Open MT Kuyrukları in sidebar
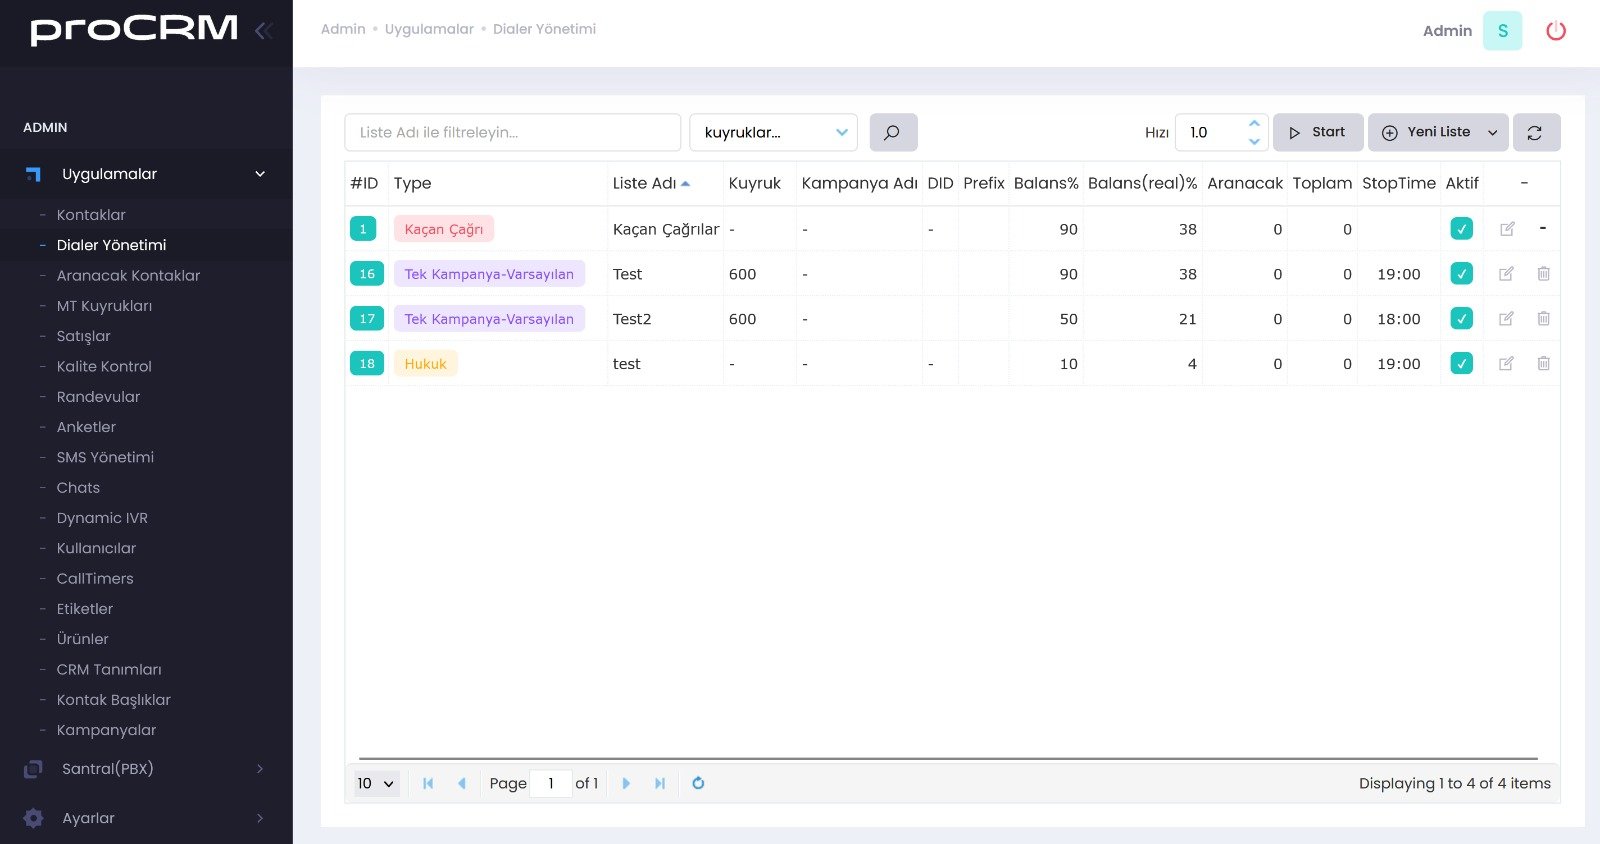Screen dimensions: 1600x844 [104, 306]
